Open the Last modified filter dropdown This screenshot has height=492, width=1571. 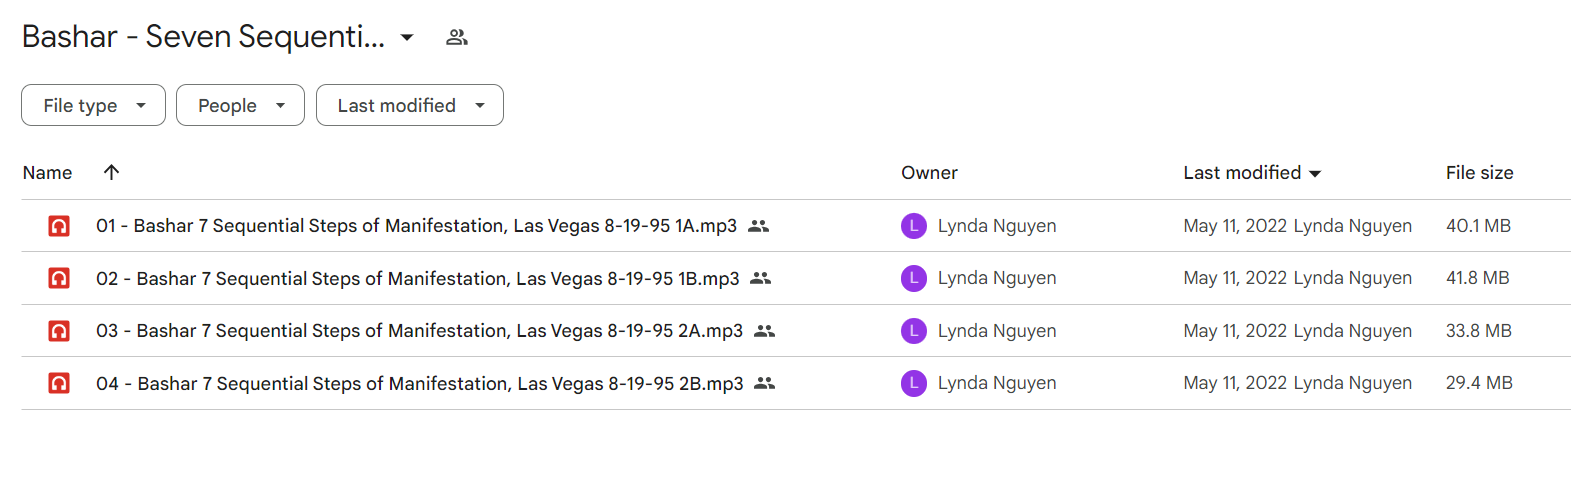coord(410,105)
